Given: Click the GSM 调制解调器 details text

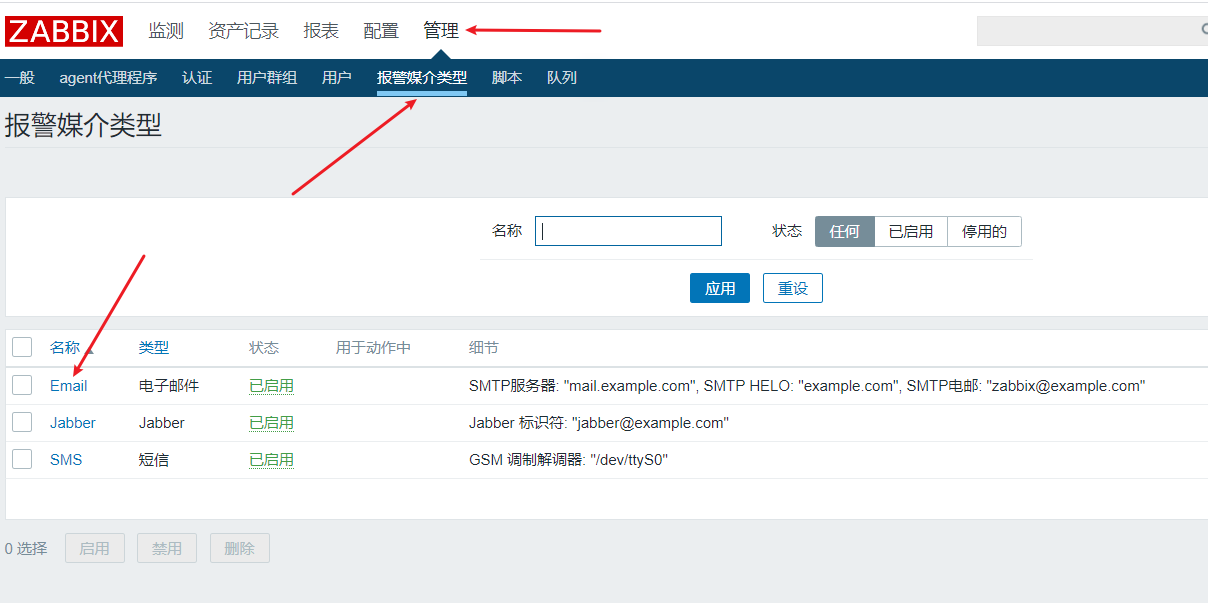Looking at the screenshot, I should (x=568, y=459).
